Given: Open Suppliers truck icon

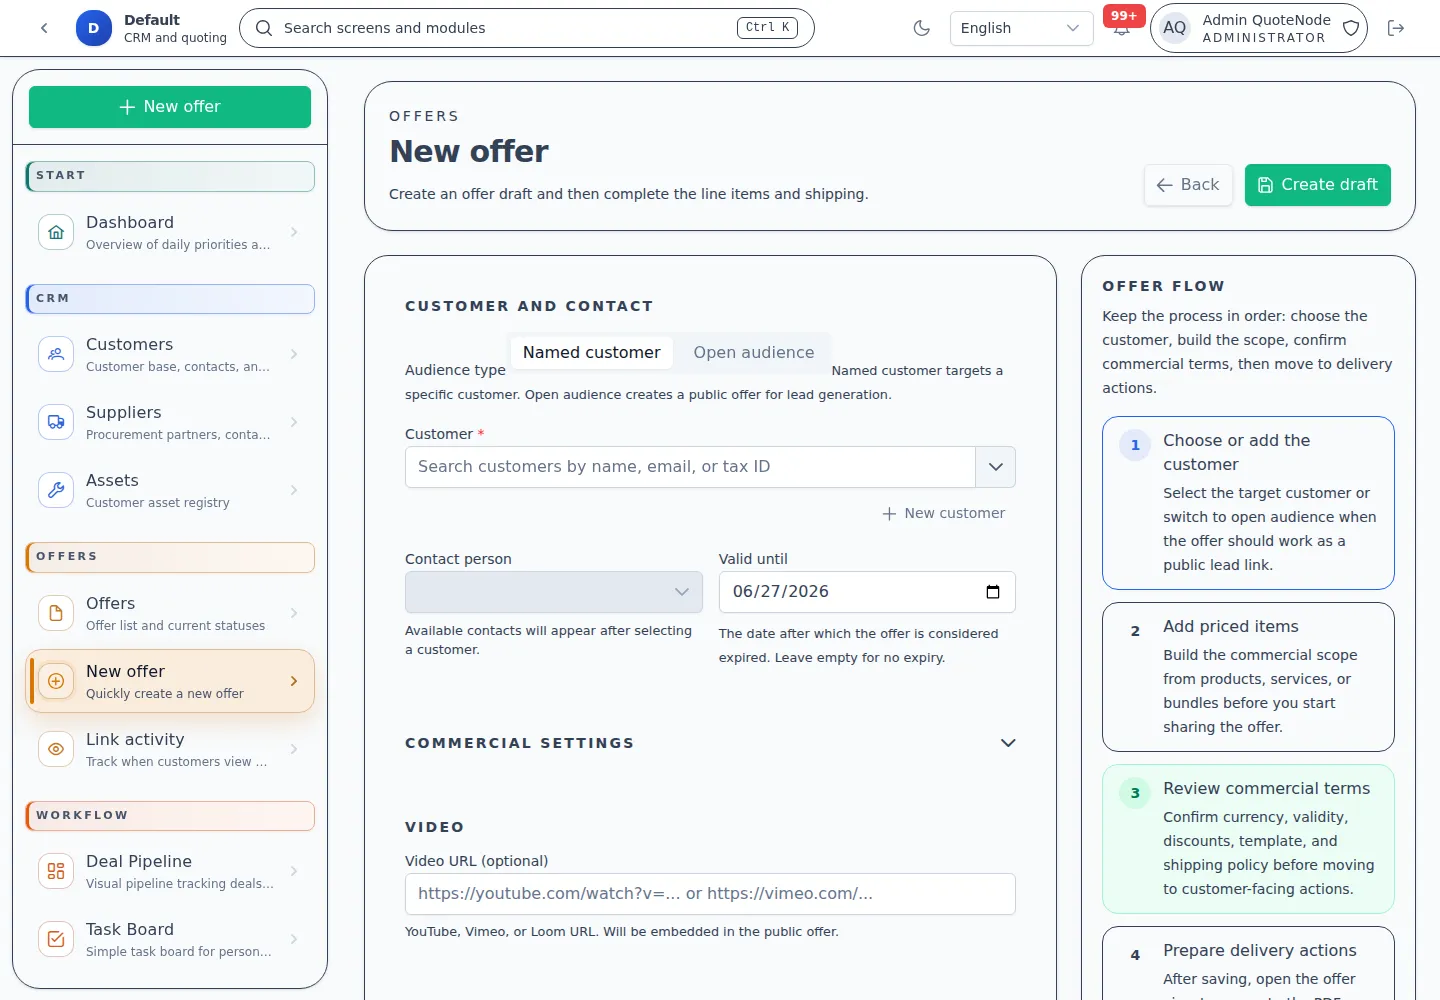Looking at the screenshot, I should [x=56, y=422].
